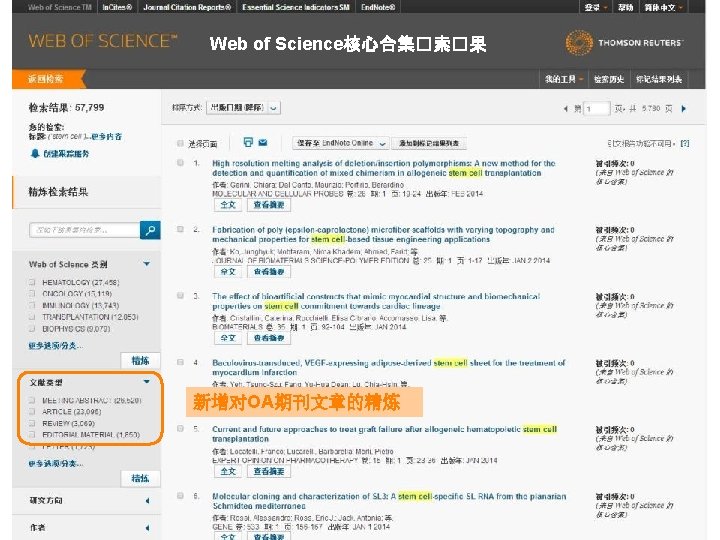720x540 pixels.
Task: Tick the ONCOLOGY category checkbox
Action: [x=32, y=293]
